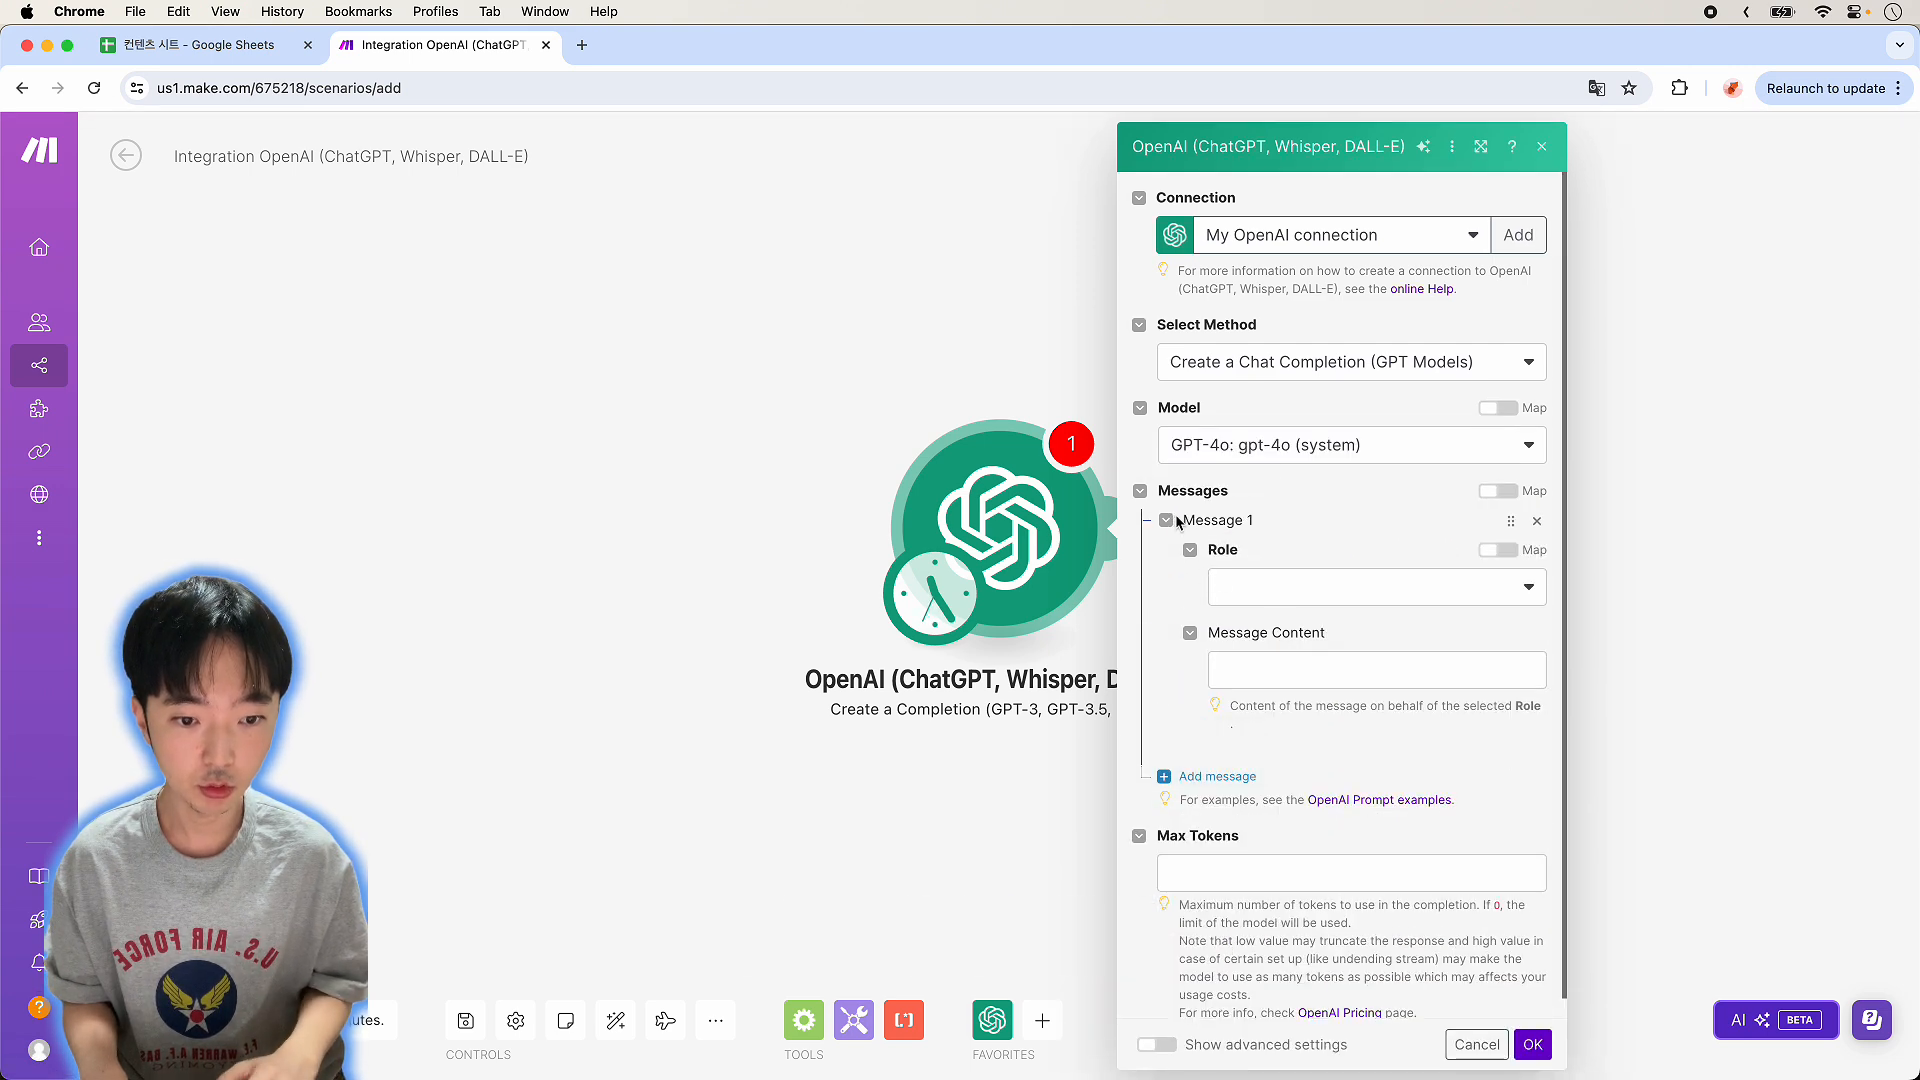Screen dimensions: 1920x1080
Task: Open the panel header three-dots menu
Action: pos(1452,146)
